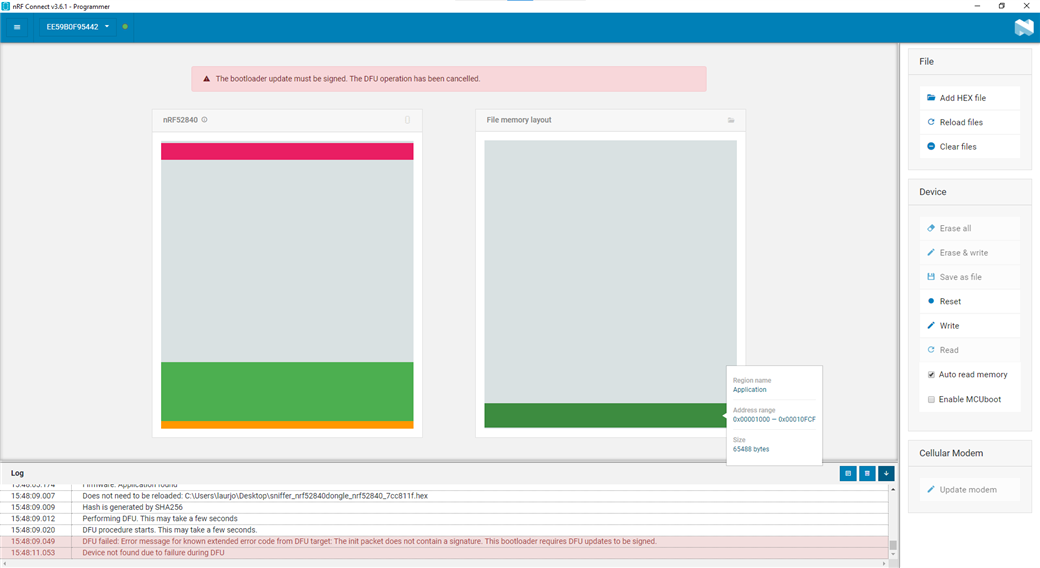
Task: Click the DFU failed error log entry
Action: (370, 541)
